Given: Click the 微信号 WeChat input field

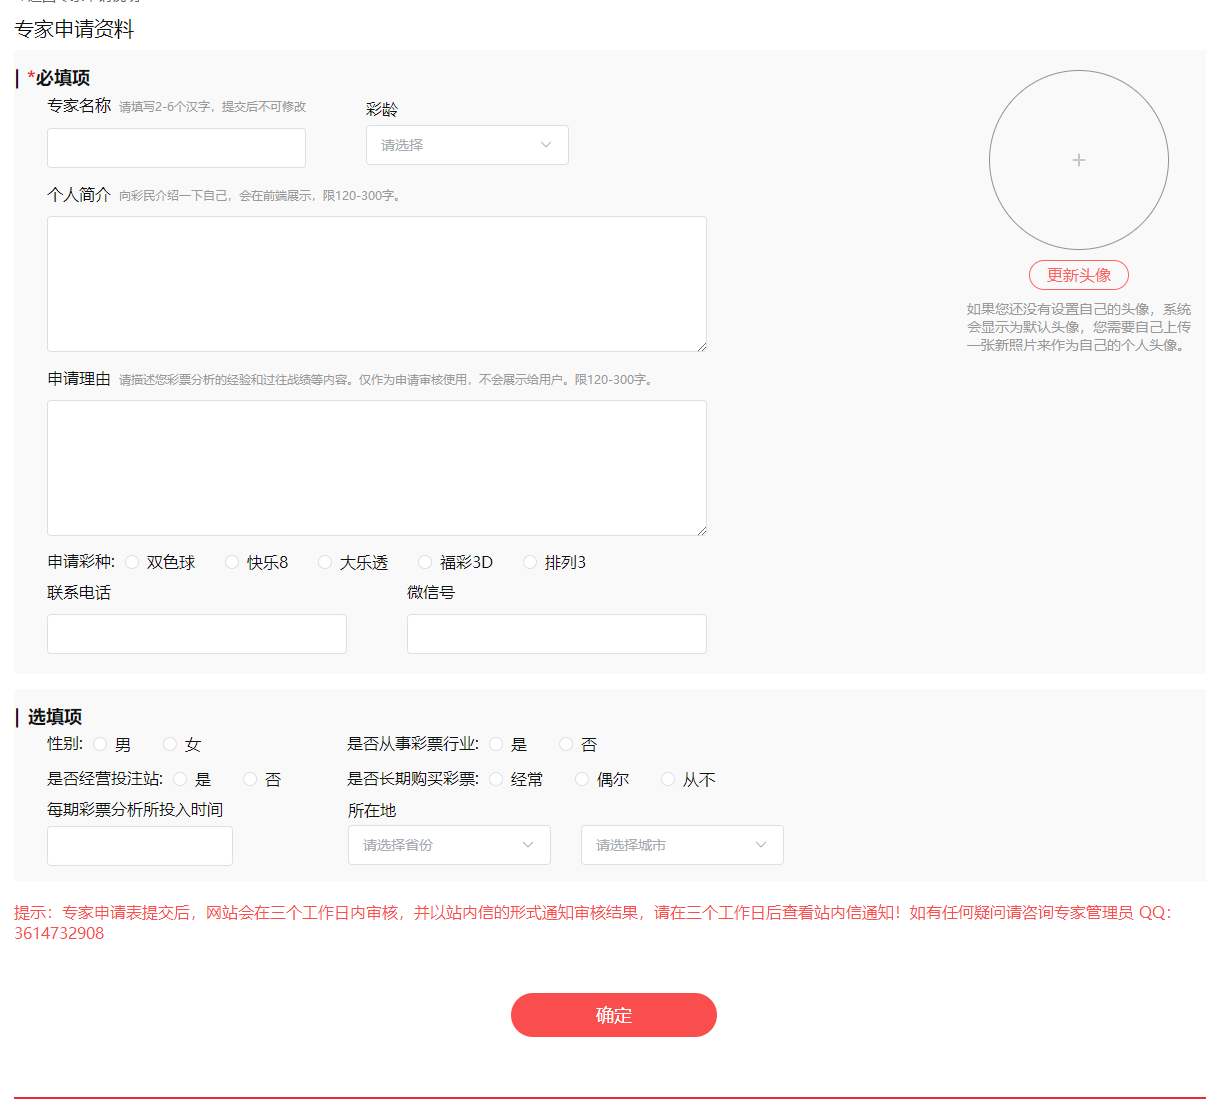Looking at the screenshot, I should click(556, 633).
